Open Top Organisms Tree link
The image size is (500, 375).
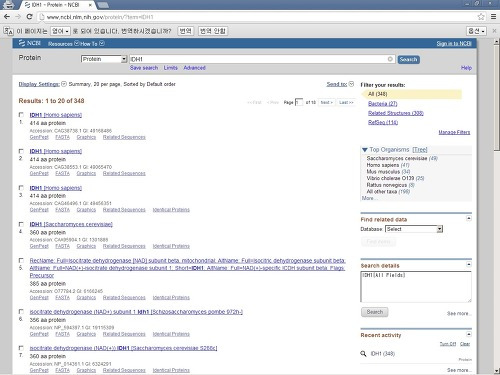(420, 150)
